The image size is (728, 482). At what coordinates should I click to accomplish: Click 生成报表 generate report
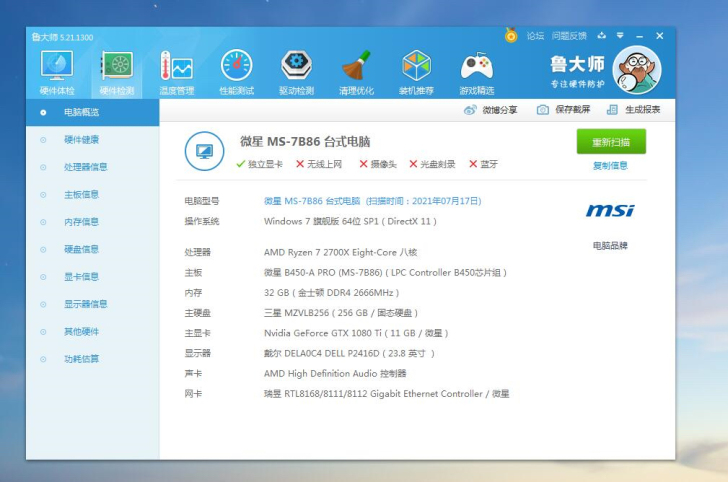point(634,110)
